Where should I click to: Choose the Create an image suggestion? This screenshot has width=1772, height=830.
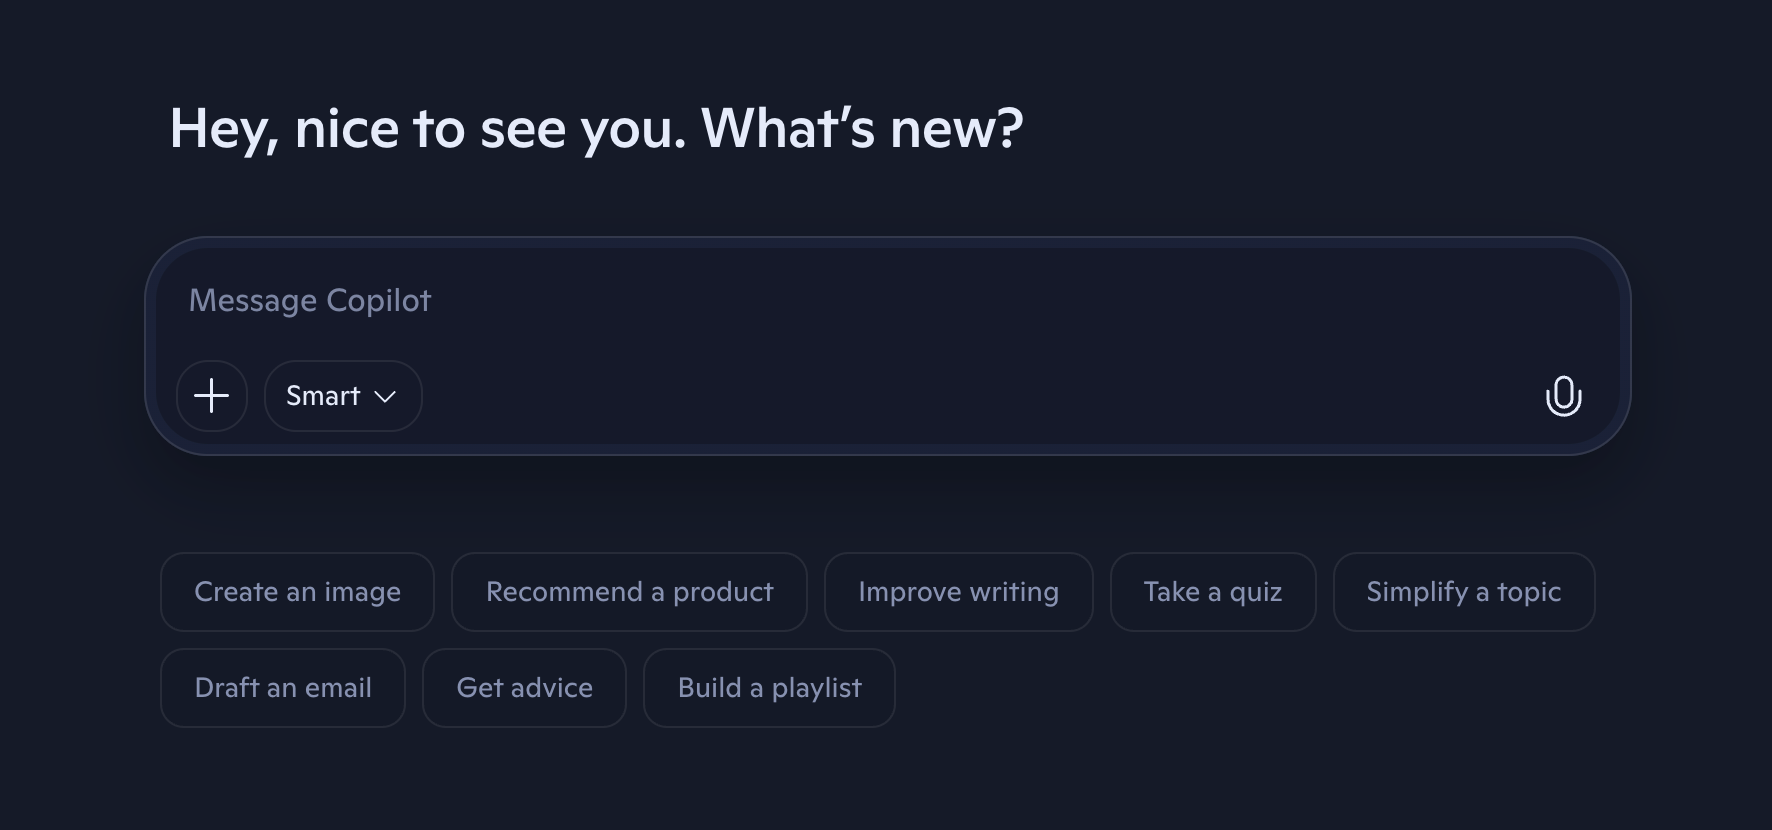(297, 592)
